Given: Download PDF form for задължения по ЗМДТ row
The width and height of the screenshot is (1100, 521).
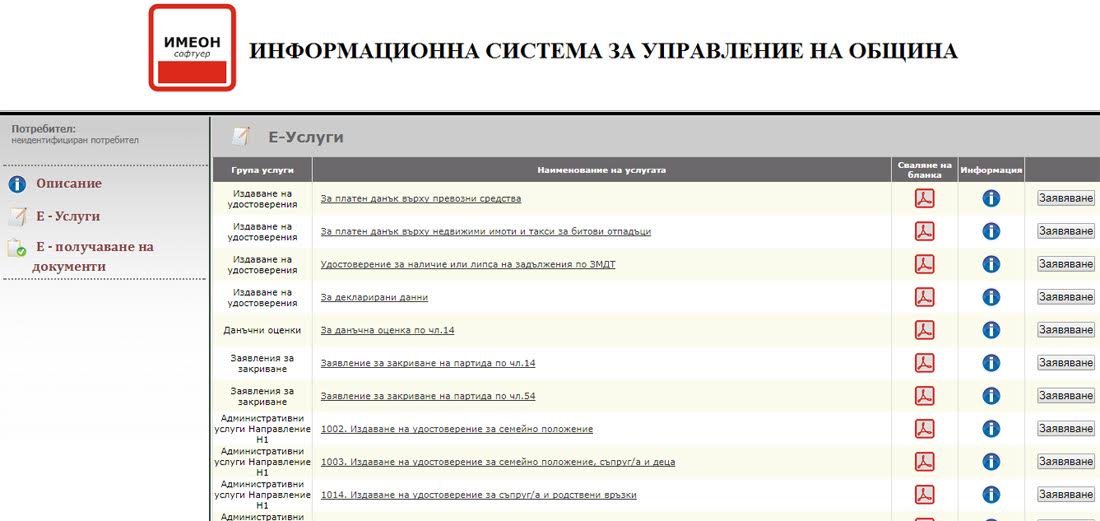Looking at the screenshot, I should (924, 264).
